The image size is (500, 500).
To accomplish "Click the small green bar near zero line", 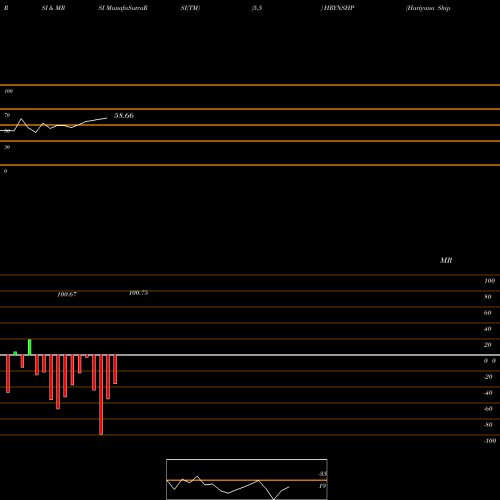I will pos(15,353).
